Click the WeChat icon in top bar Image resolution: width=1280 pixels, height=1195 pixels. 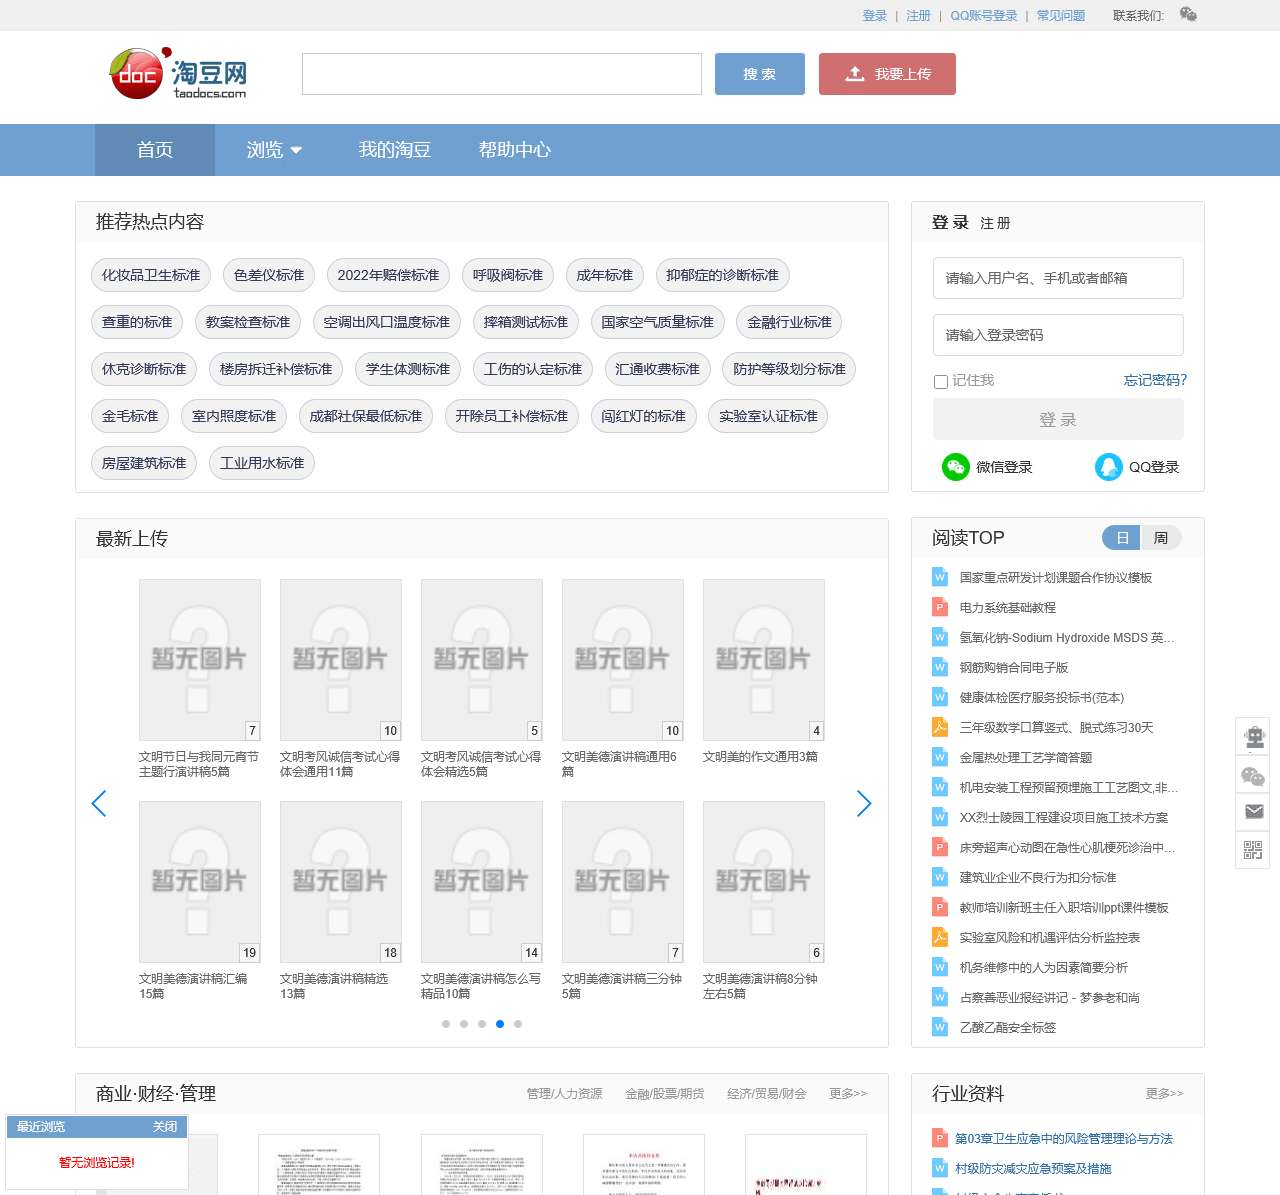coord(1188,14)
